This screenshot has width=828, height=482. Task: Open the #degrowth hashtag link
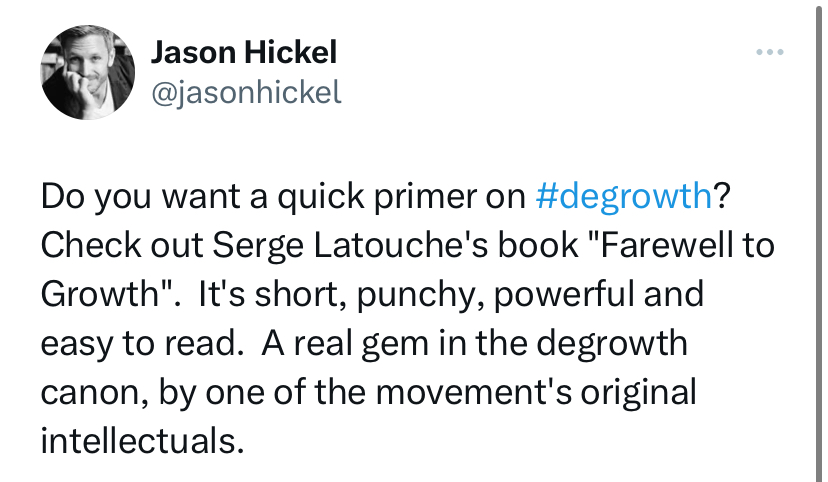tap(623, 196)
